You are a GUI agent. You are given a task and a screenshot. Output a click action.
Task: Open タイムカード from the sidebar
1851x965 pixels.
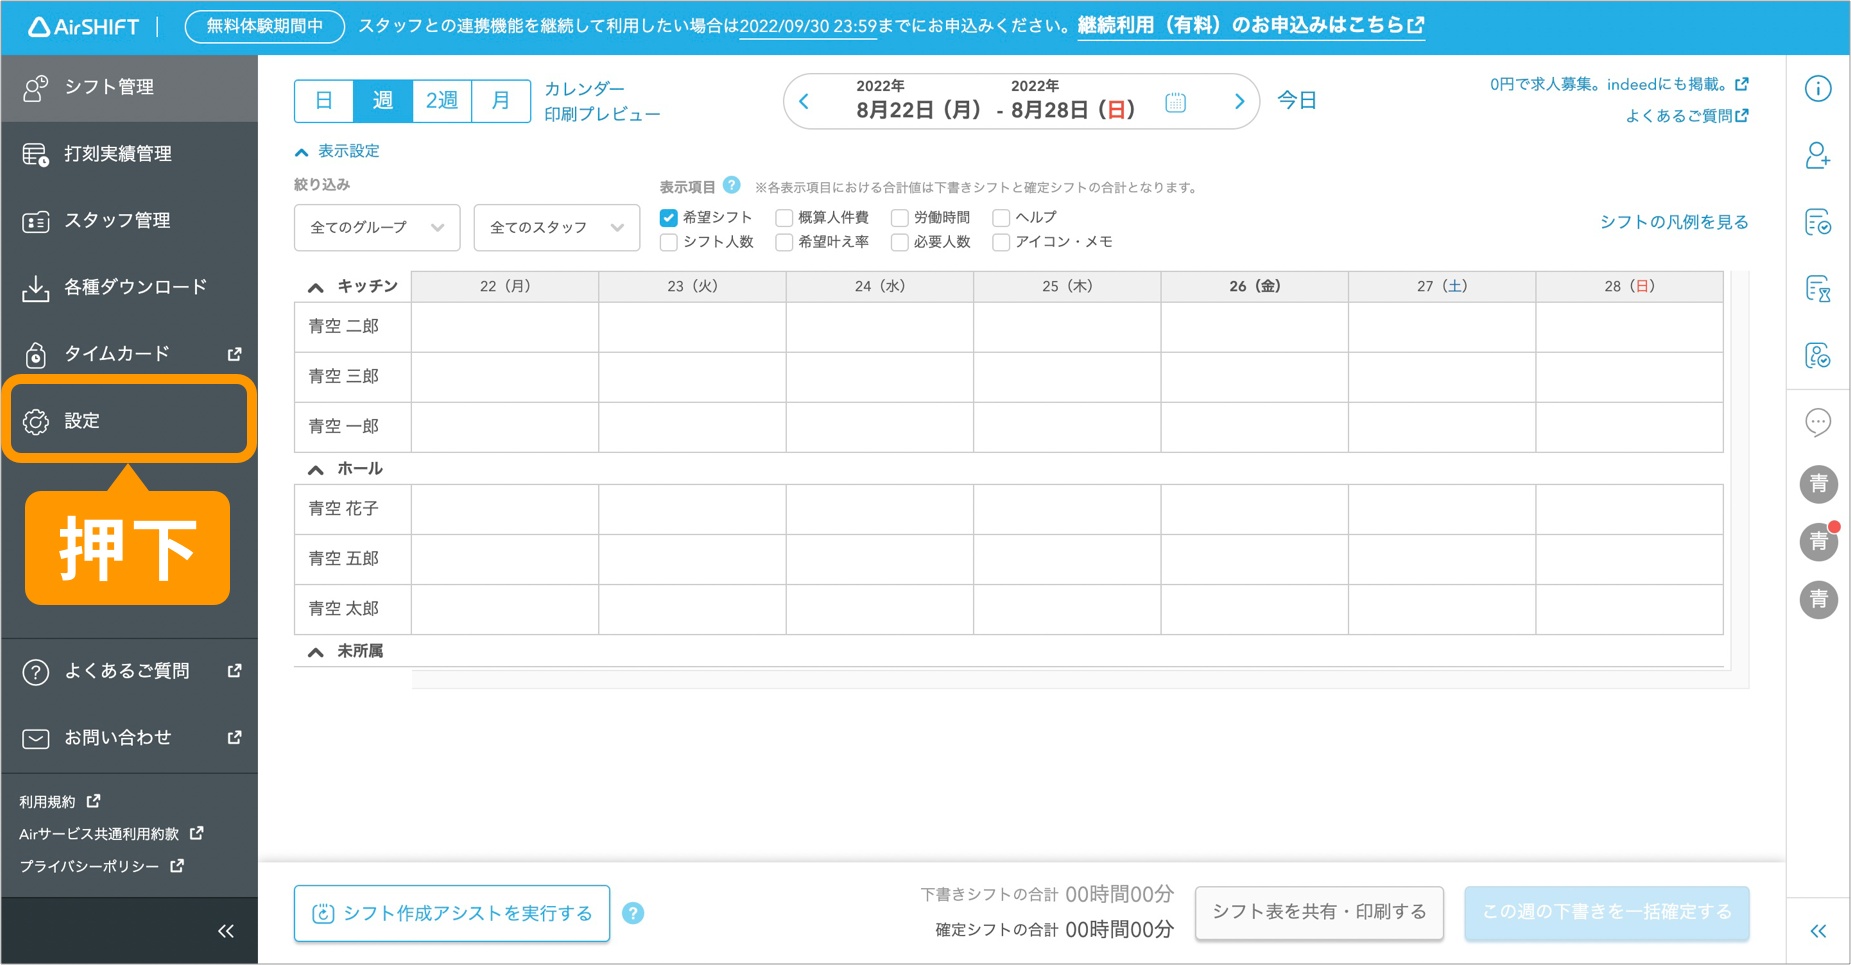pyautogui.click(x=36, y=353)
